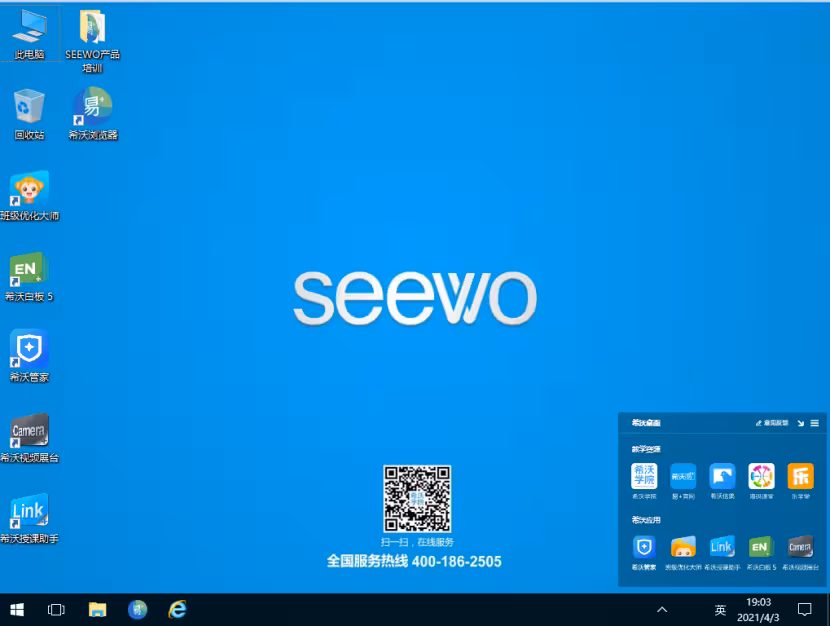830x626 pixels.
Task: Open the 希沃浏览器 globe taskbar icon
Action: (137, 610)
